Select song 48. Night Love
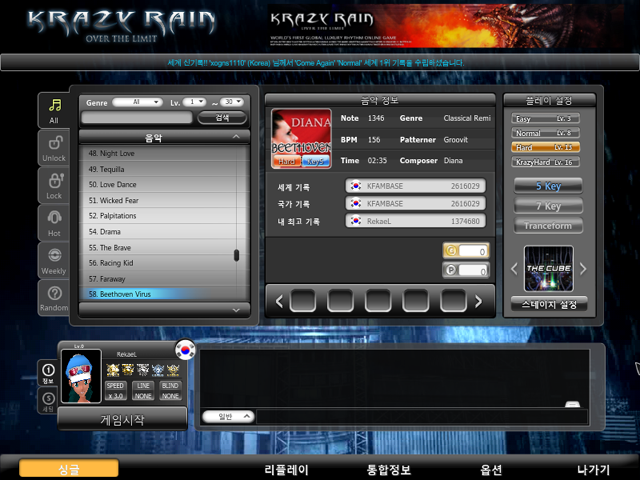The height and width of the screenshot is (480, 640). point(164,153)
